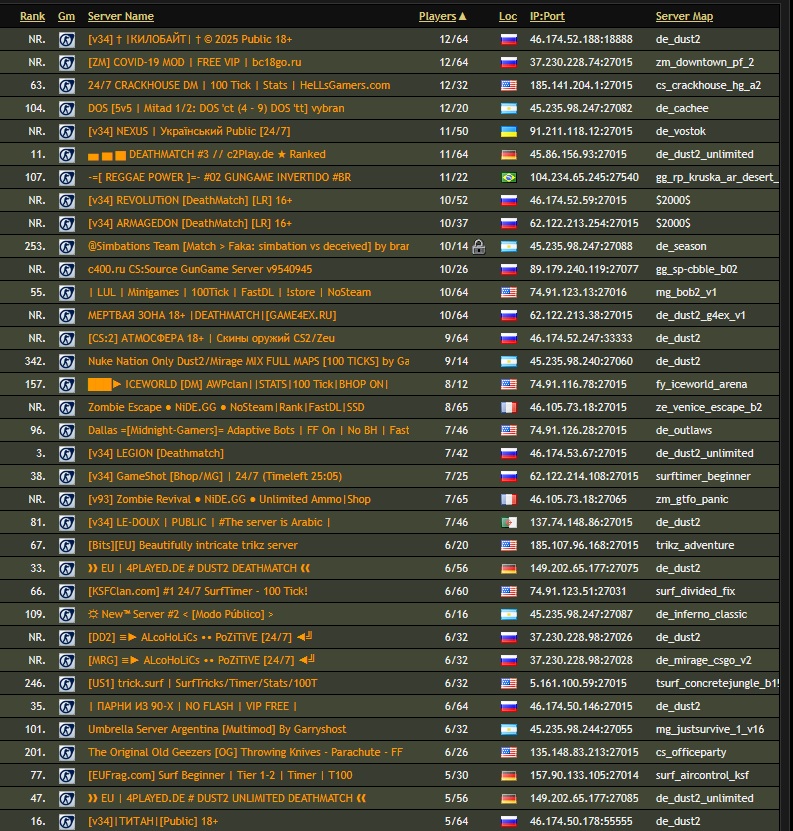This screenshot has width=793, height=831.
Task: Click German flag on EUFrag Surf Beginner row
Action: (x=509, y=775)
